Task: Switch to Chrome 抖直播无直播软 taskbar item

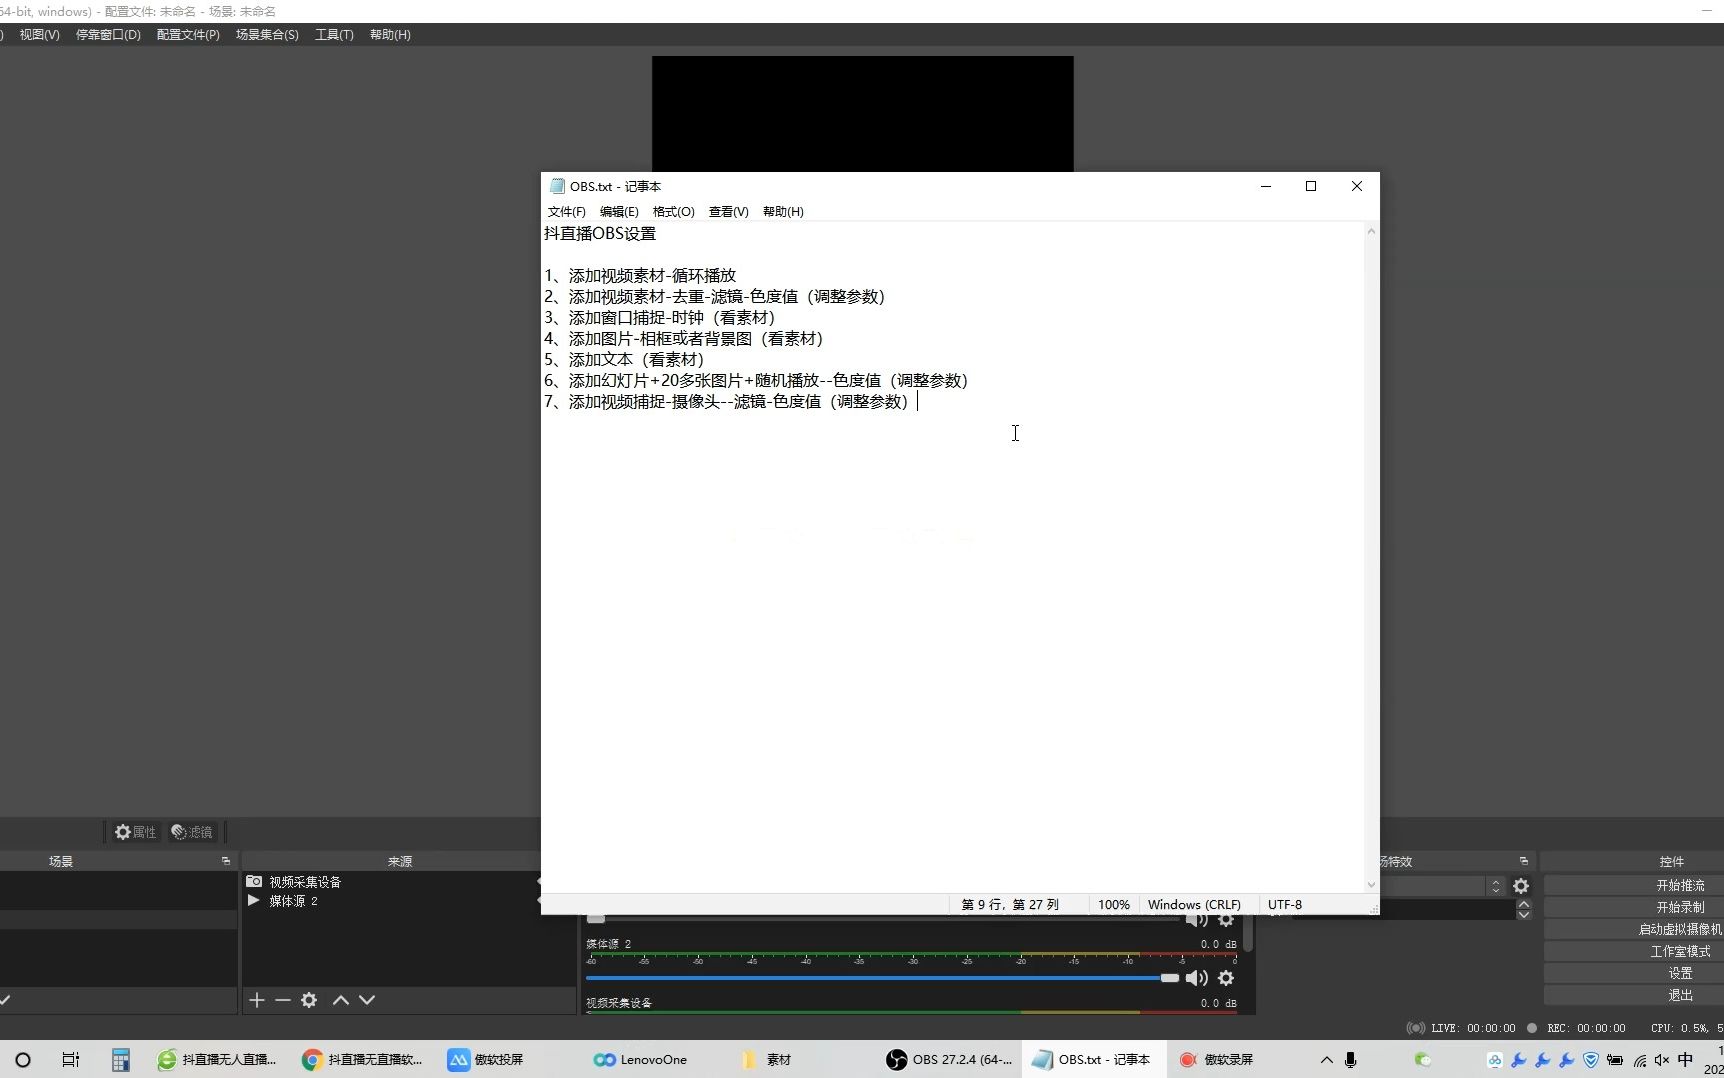Action: click(362, 1060)
